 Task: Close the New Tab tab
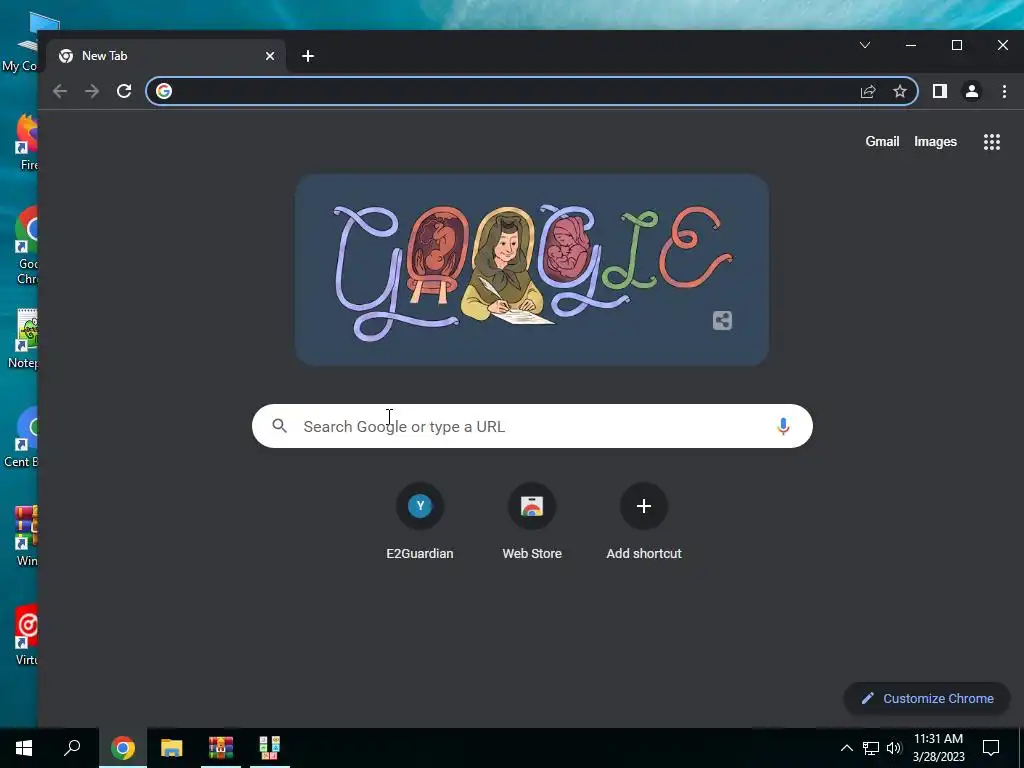coord(270,56)
